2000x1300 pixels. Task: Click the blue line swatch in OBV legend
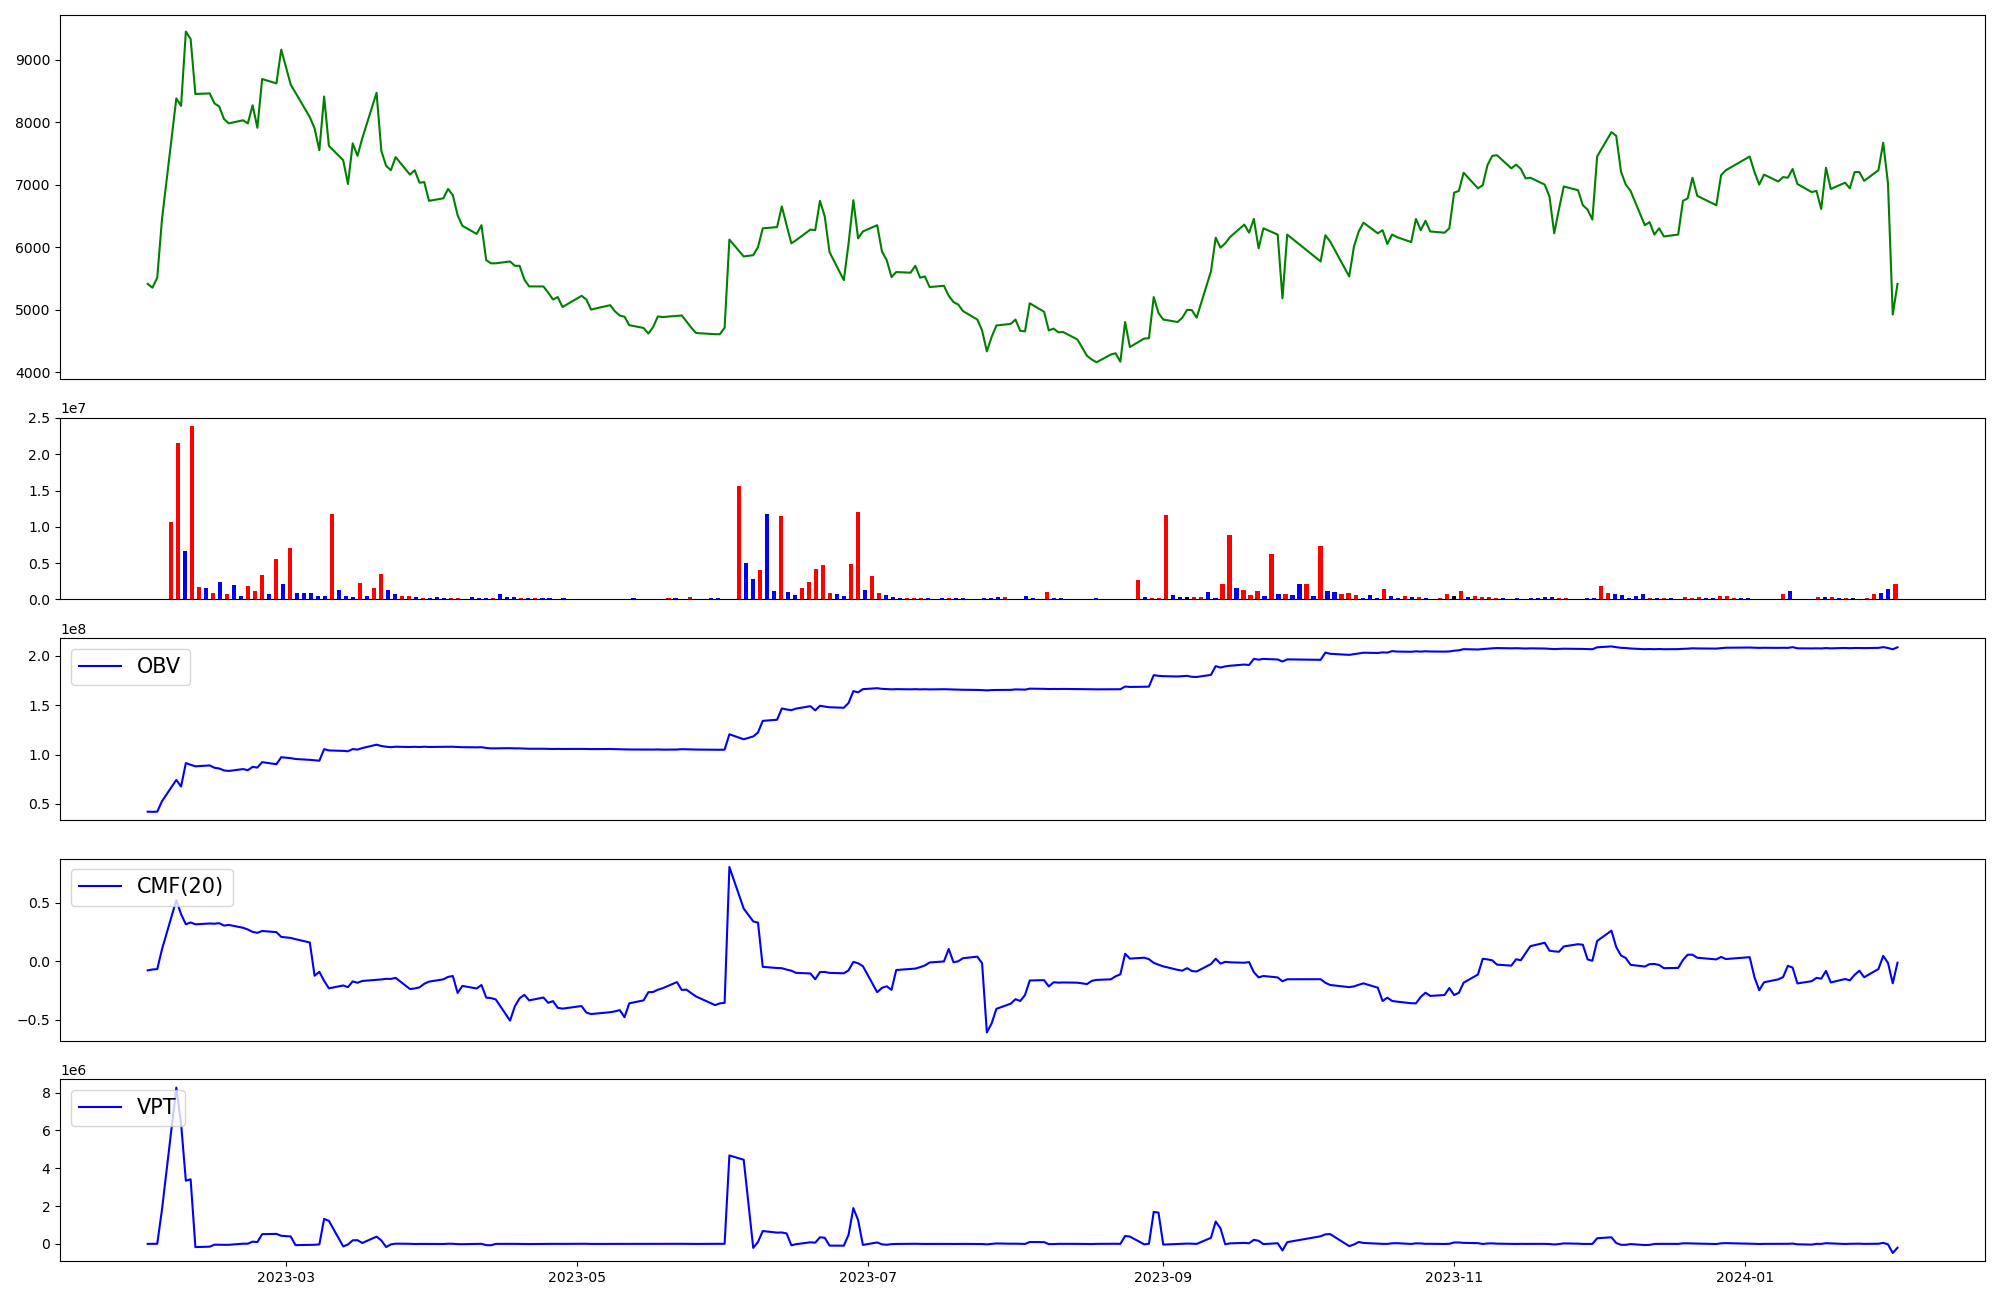pos(100,667)
